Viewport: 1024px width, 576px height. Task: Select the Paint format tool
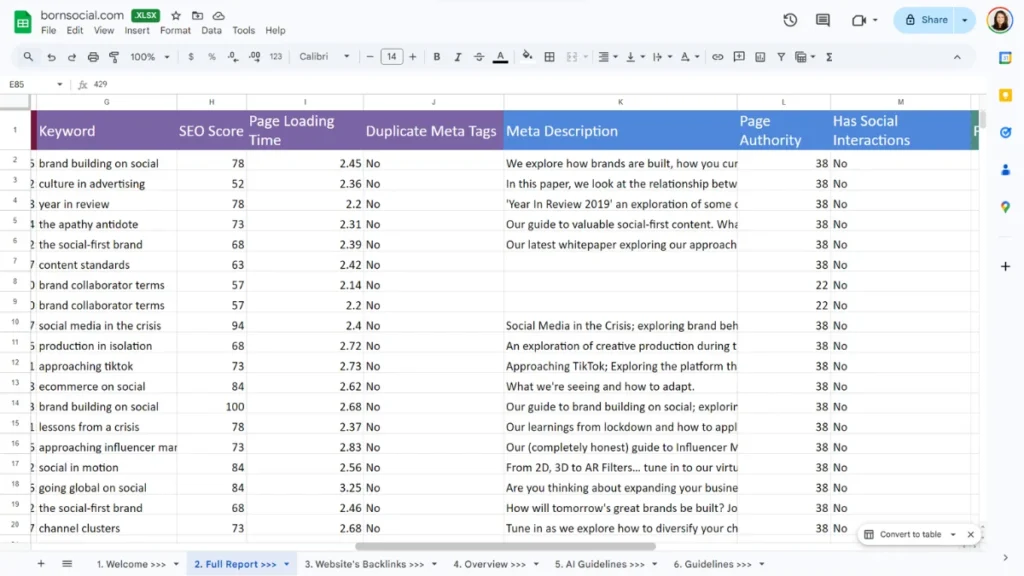coord(114,57)
